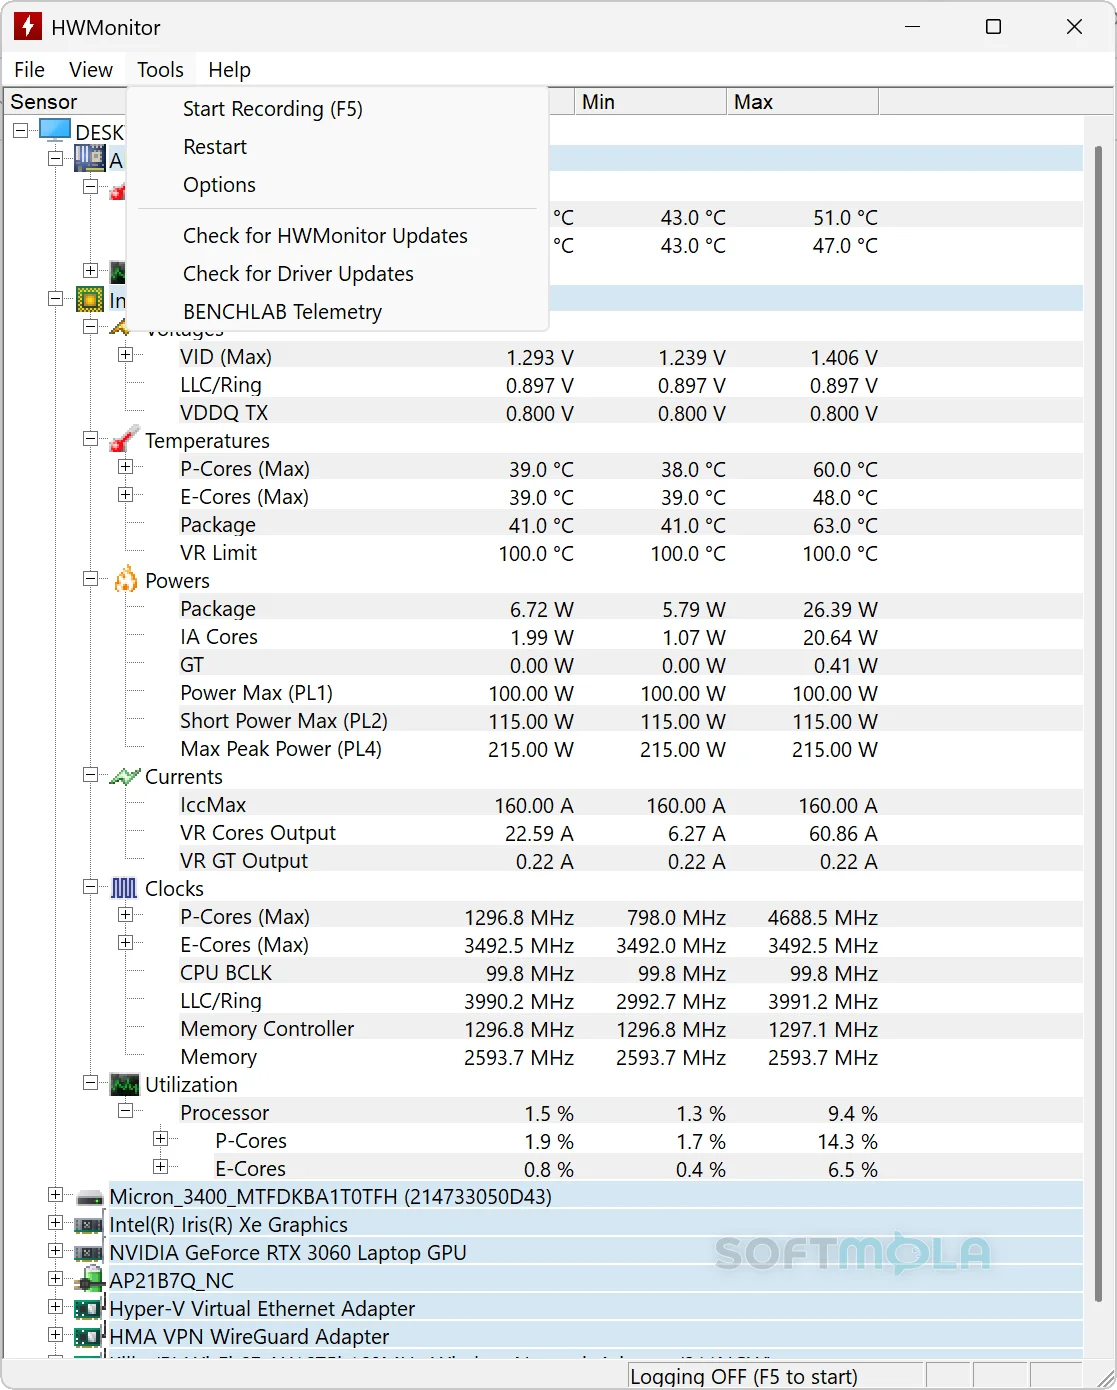Click the Min column header
This screenshot has height=1390, width=1117.
(651, 102)
